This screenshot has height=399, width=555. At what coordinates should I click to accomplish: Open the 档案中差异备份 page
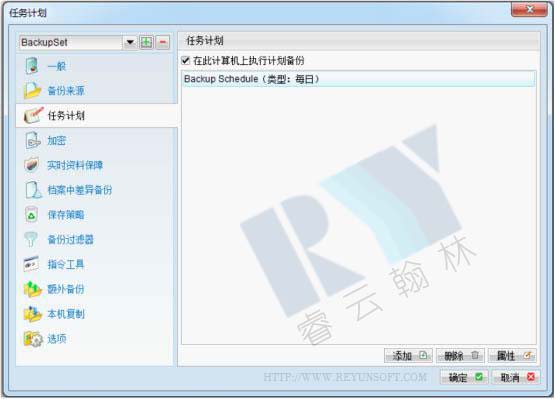[x=80, y=190]
